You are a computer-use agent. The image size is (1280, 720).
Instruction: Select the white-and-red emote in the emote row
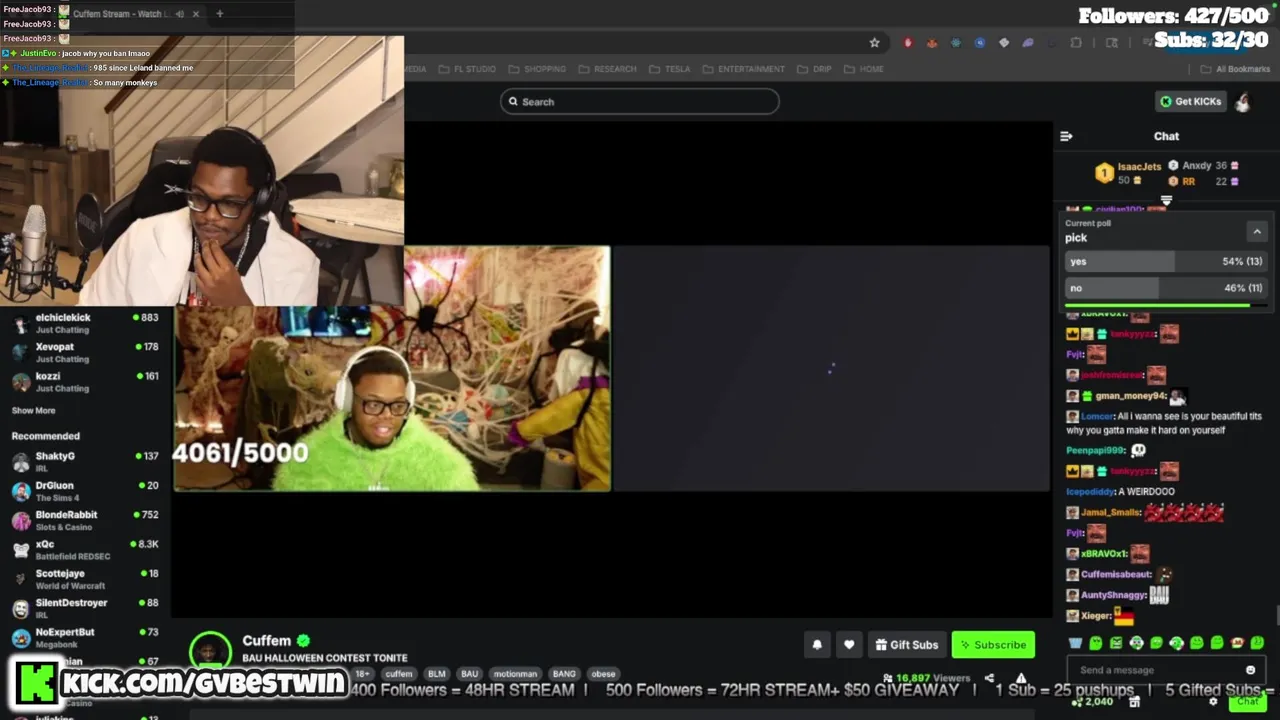click(x=1237, y=643)
